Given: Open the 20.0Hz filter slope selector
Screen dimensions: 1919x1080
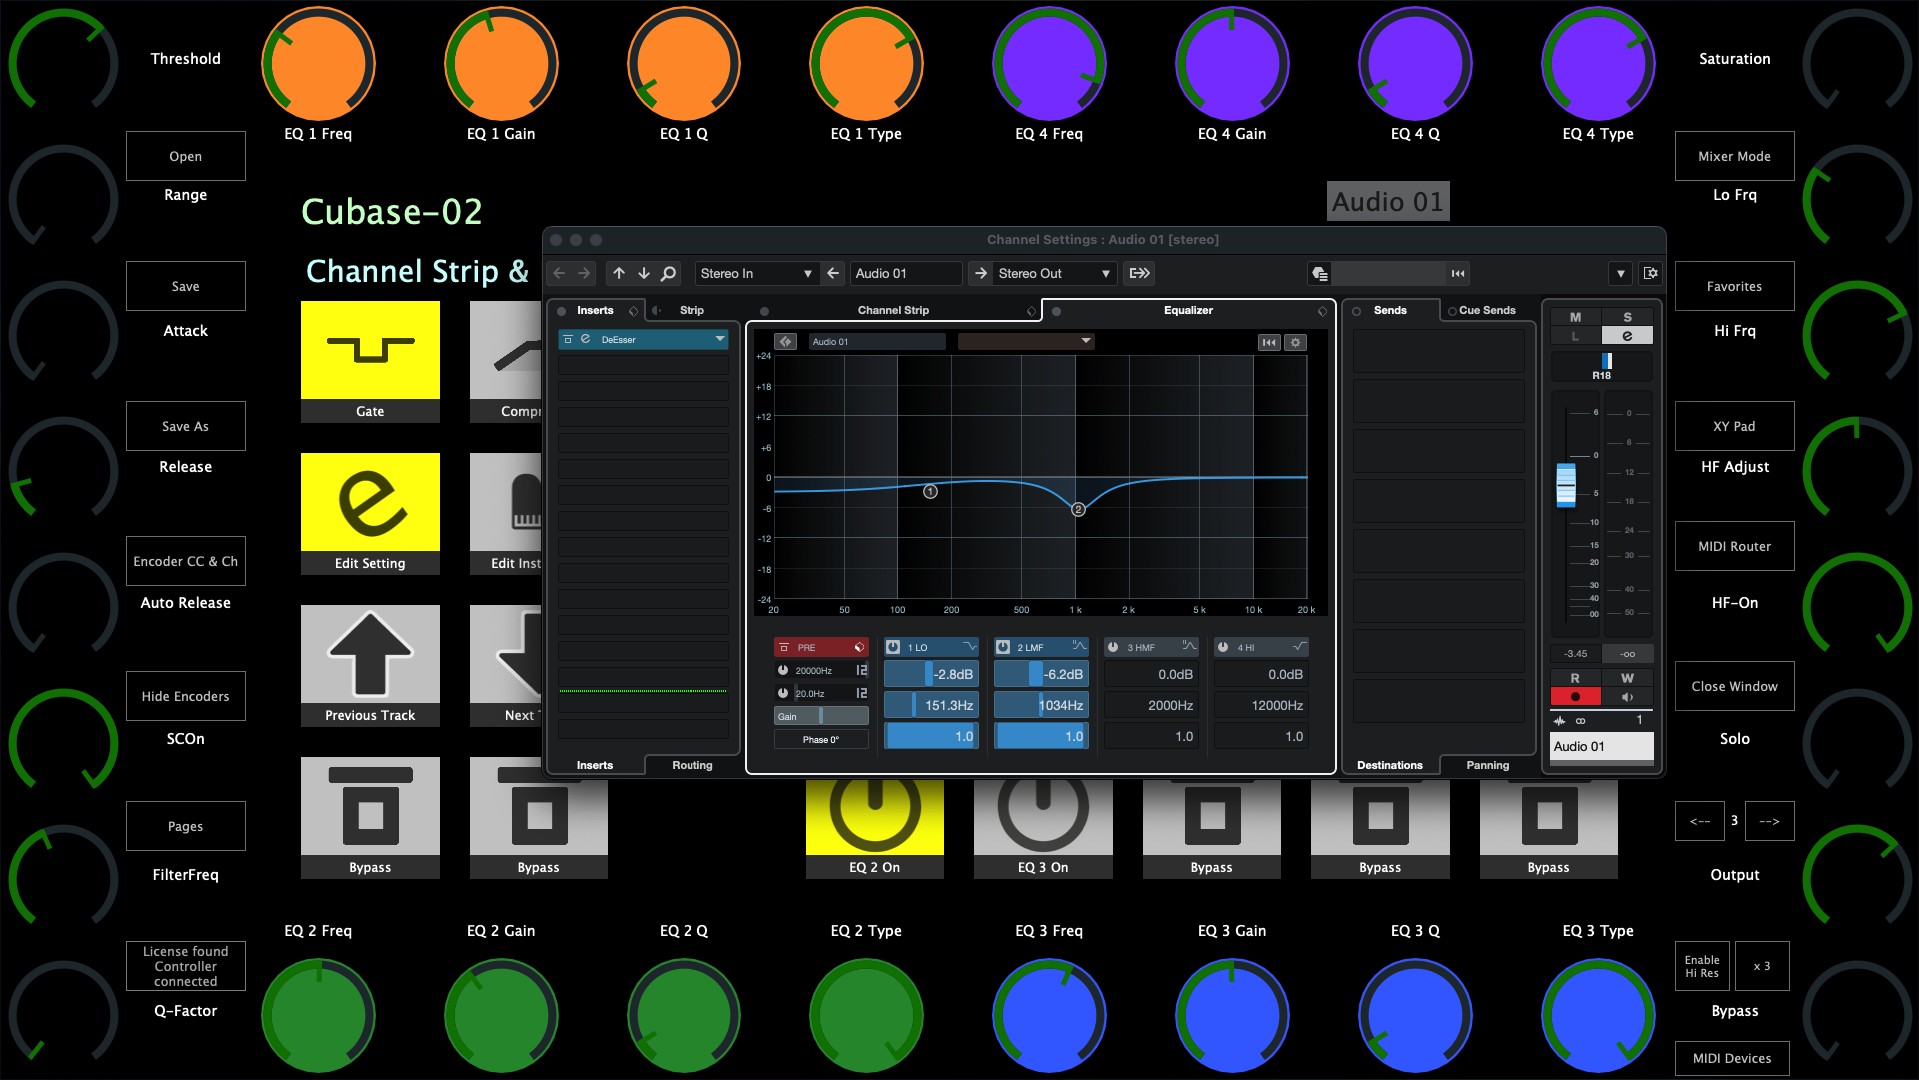Looking at the screenshot, I should [x=861, y=693].
